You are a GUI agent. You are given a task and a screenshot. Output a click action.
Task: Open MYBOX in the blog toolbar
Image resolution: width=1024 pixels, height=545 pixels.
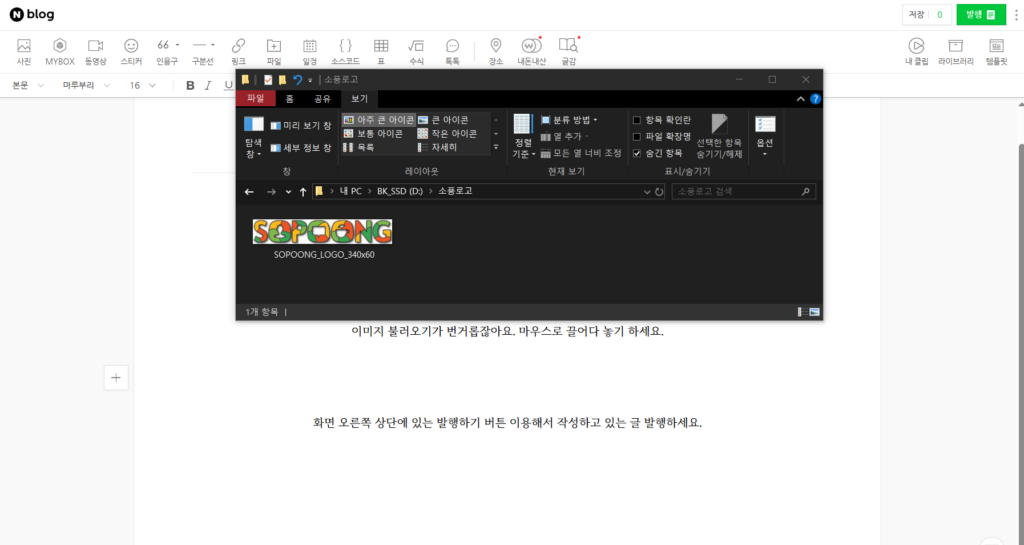(59, 52)
